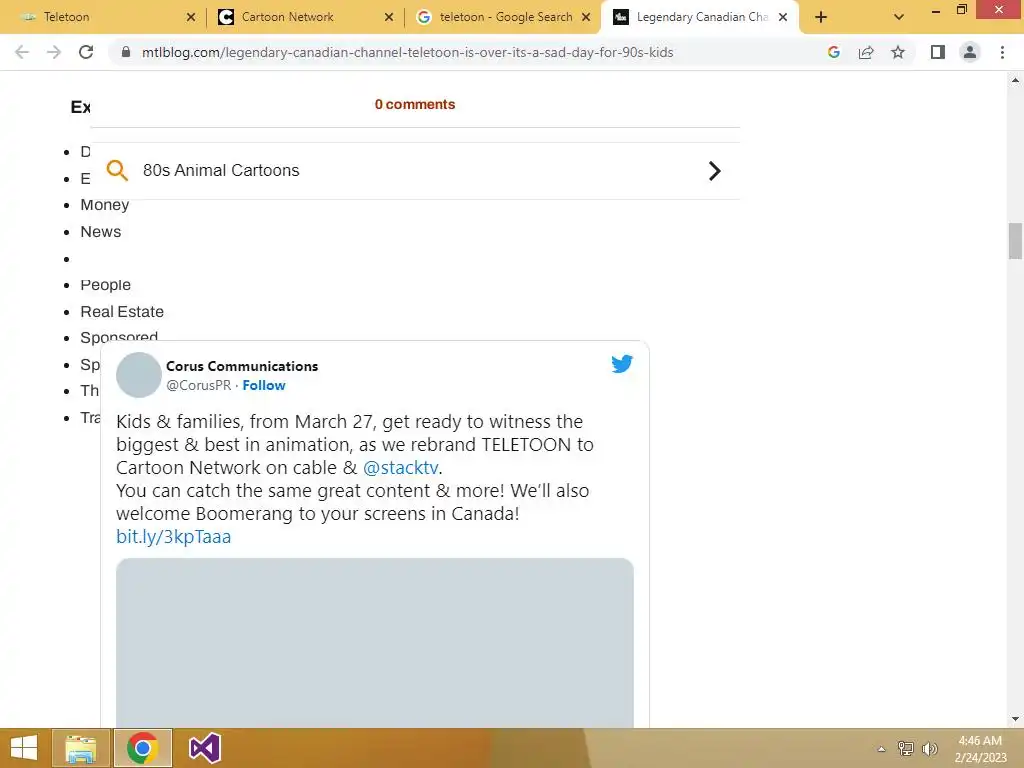Image resolution: width=1024 pixels, height=768 pixels.
Task: Open Corus Communications Twitter name
Action: pos(242,366)
